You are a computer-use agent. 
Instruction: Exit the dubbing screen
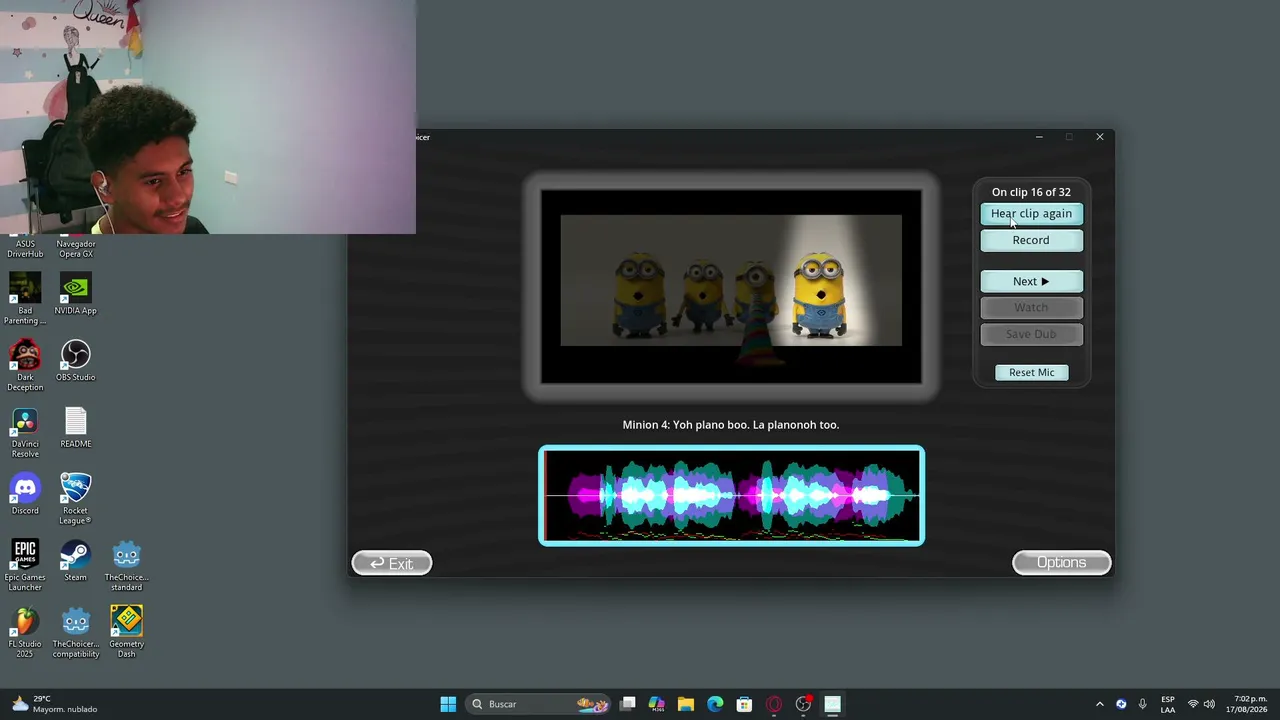pos(392,564)
